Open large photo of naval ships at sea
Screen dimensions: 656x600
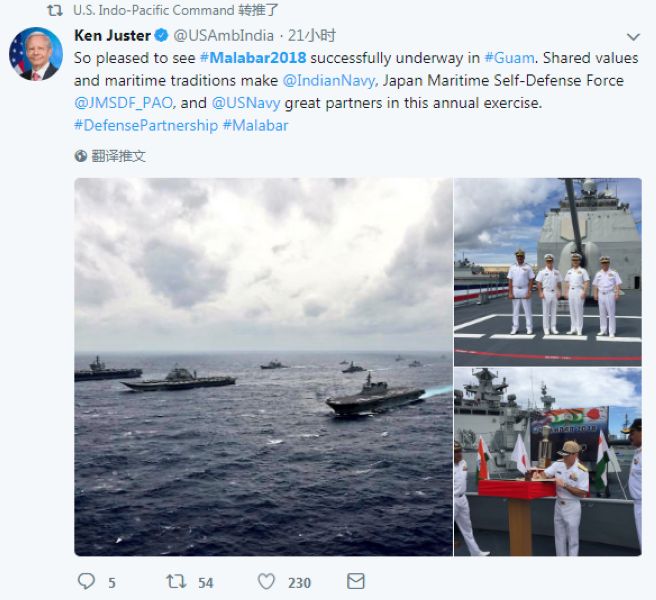[264, 367]
